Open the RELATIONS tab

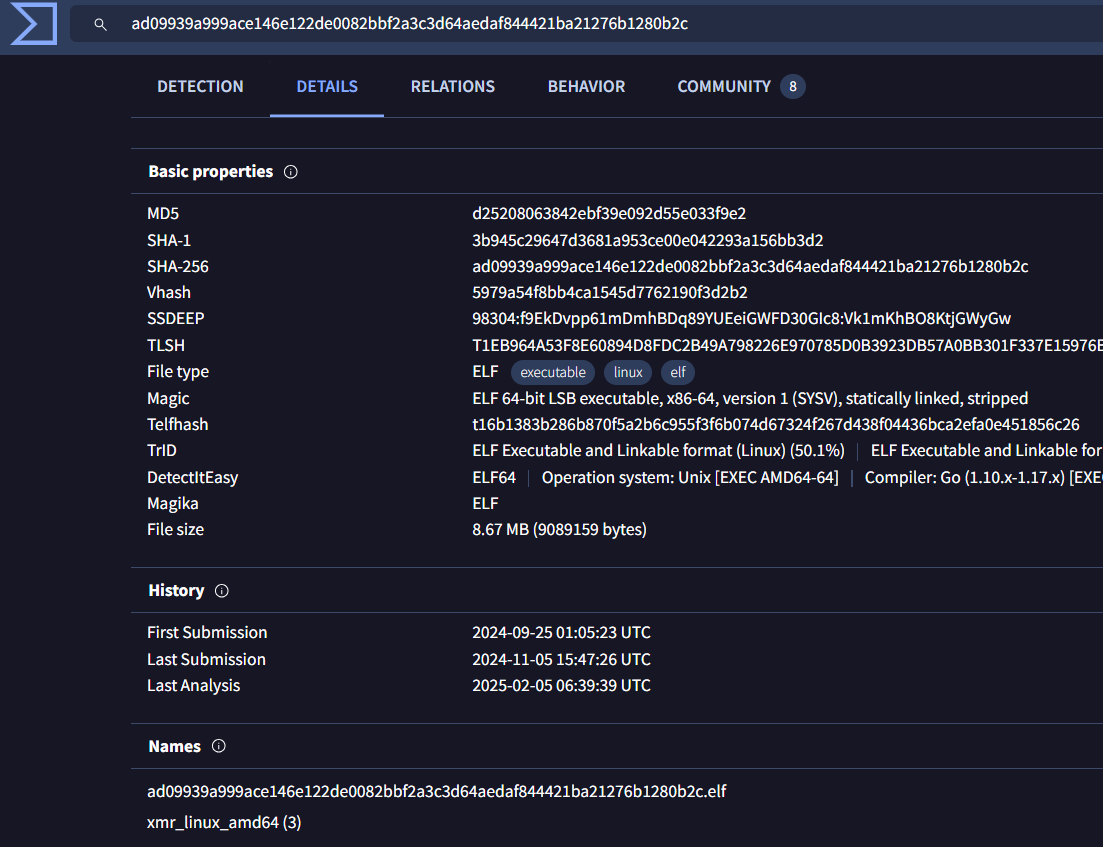[452, 87]
